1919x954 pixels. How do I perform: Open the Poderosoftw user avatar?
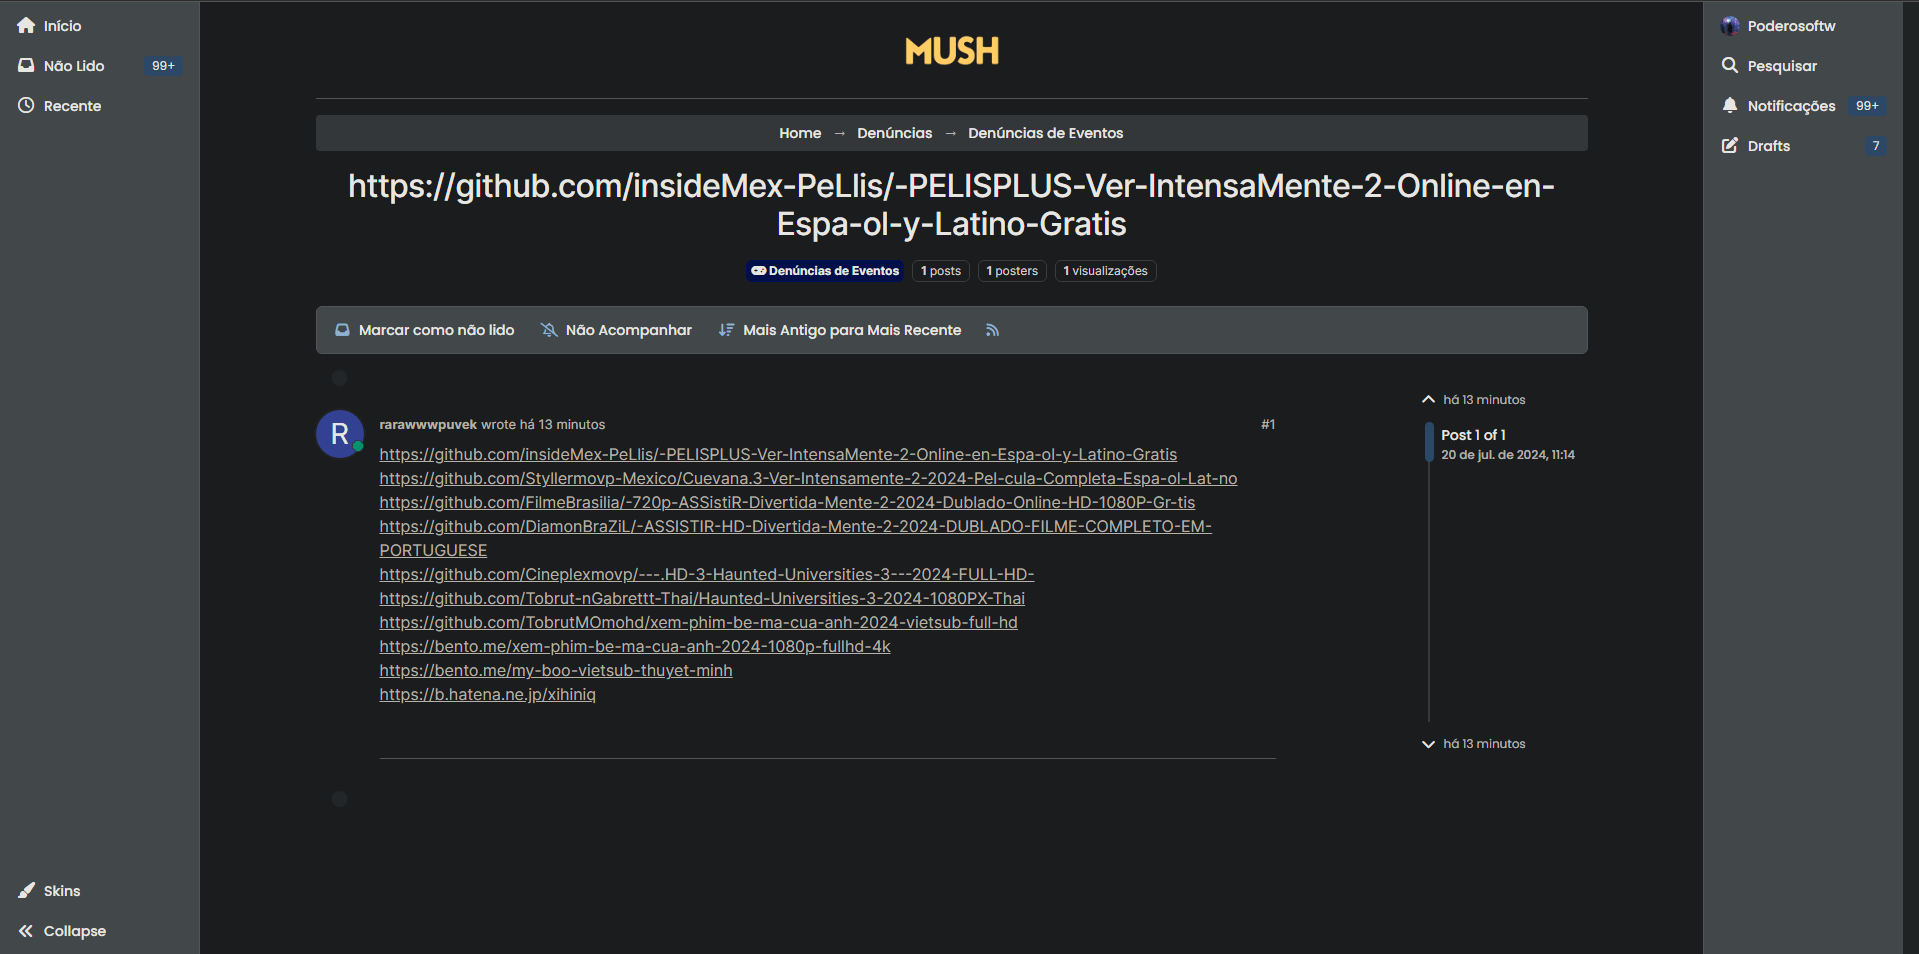coord(1730,26)
